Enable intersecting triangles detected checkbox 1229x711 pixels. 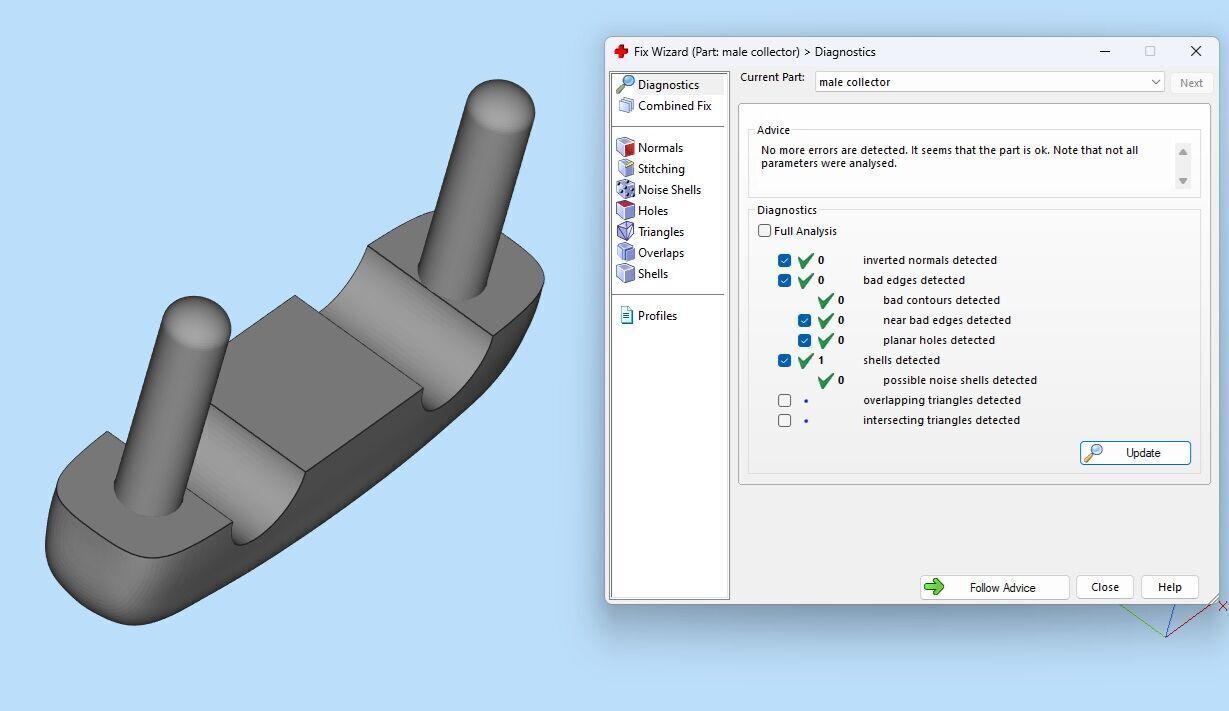784,420
